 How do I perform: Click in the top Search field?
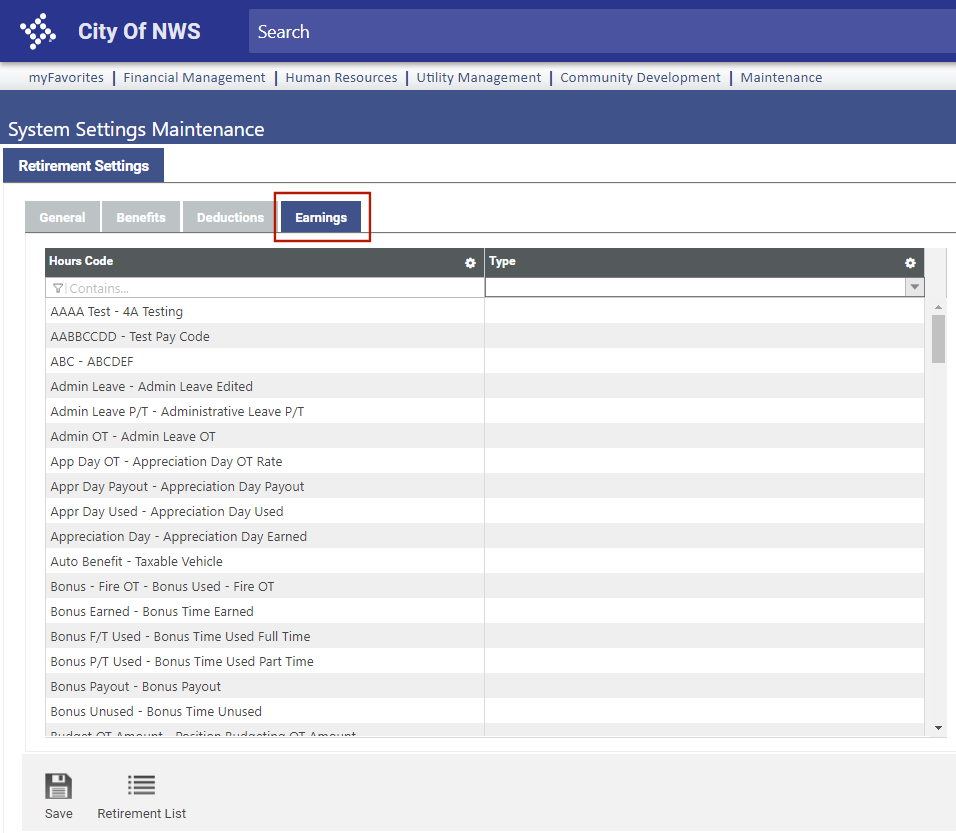click(600, 32)
